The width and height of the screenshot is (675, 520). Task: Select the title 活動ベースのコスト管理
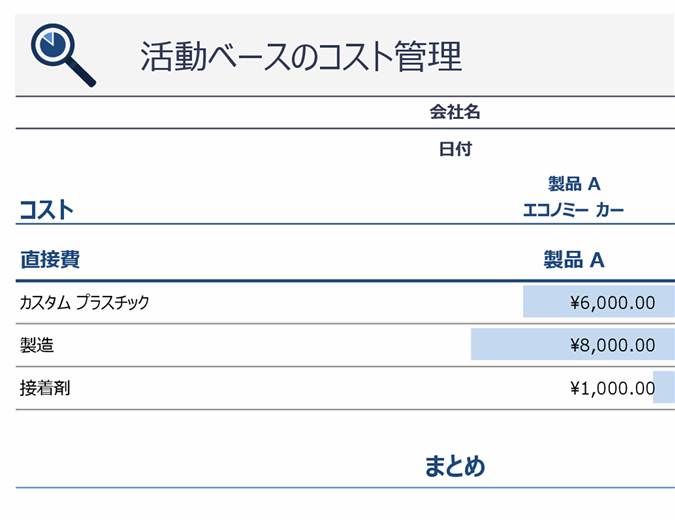pos(301,57)
